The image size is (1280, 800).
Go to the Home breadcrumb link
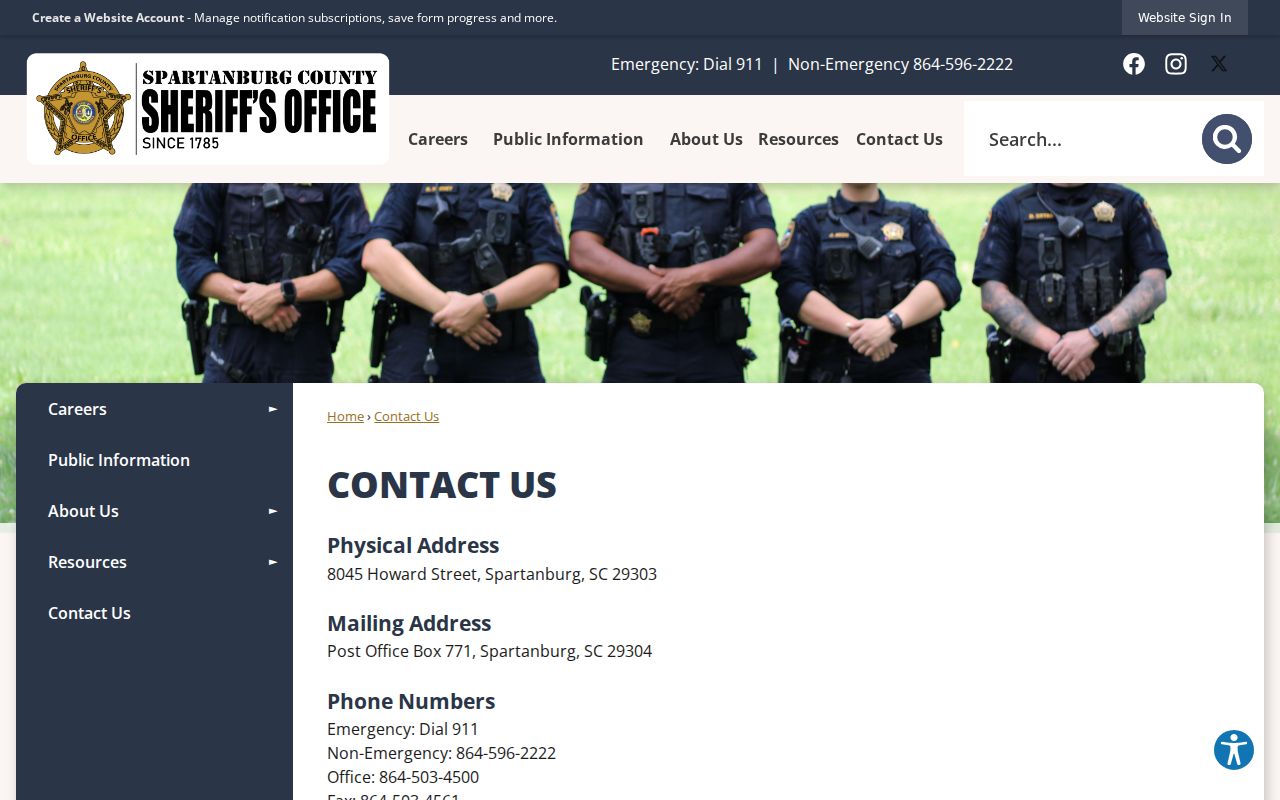coord(345,416)
